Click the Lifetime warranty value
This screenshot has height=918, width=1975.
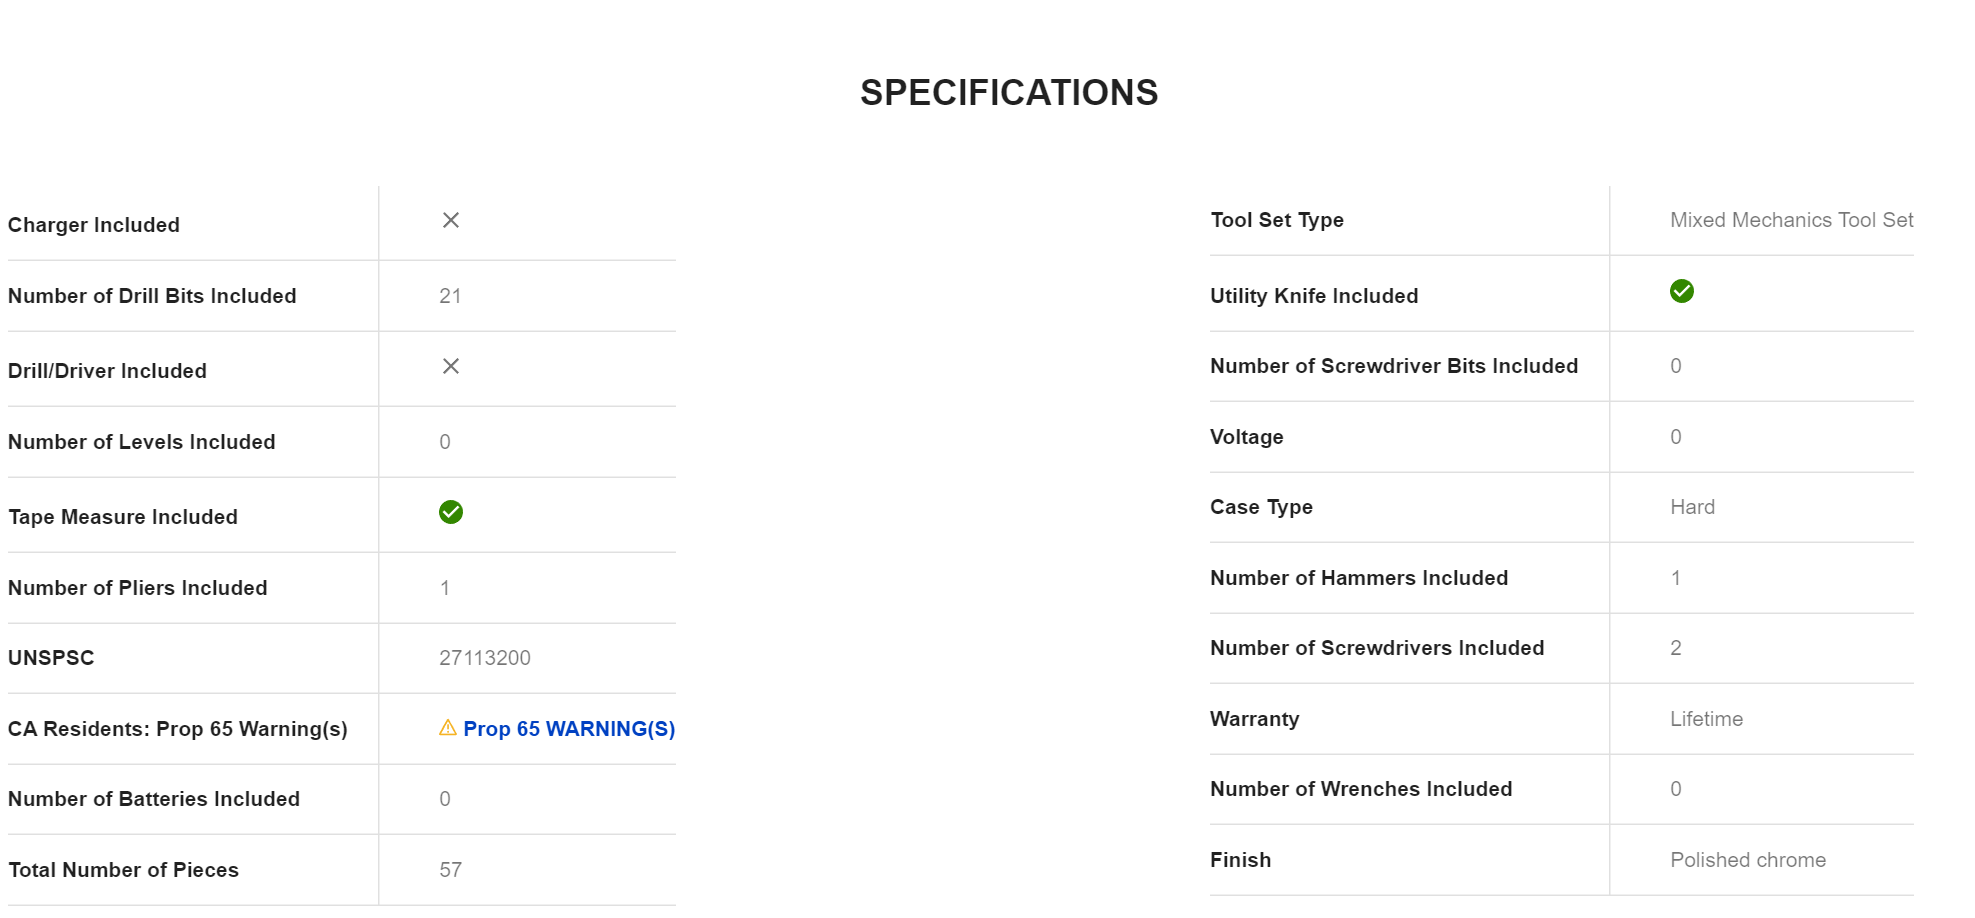[1706, 719]
